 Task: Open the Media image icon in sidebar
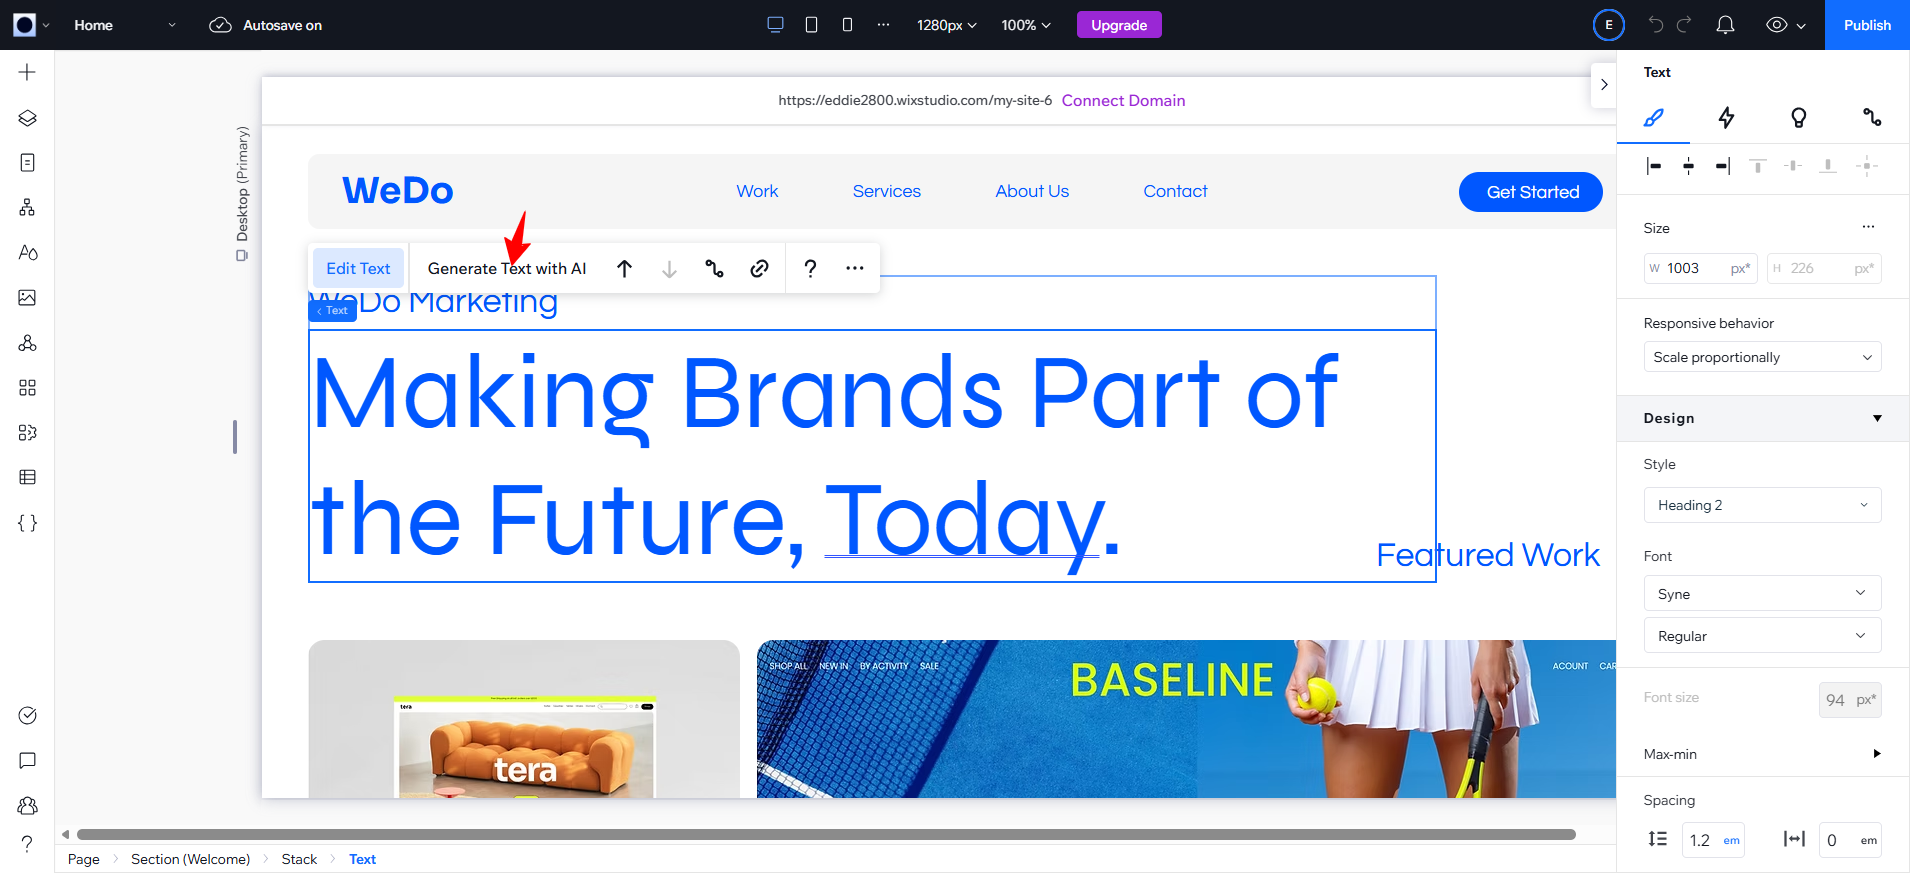tap(27, 297)
